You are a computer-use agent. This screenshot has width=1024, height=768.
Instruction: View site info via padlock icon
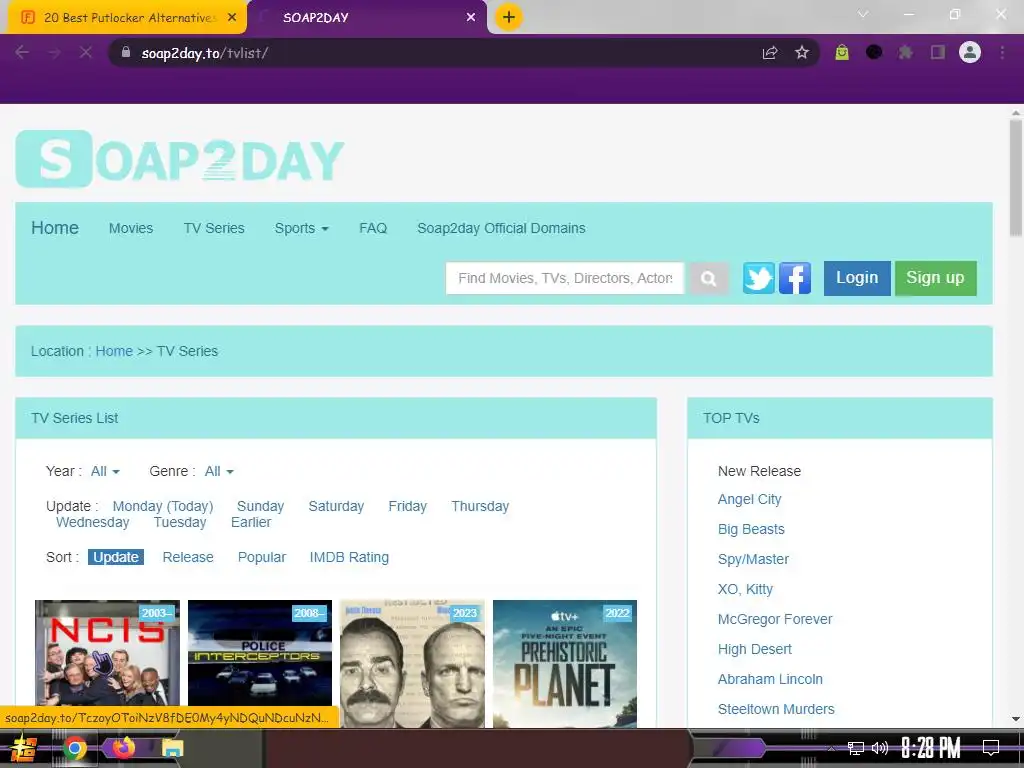click(126, 52)
